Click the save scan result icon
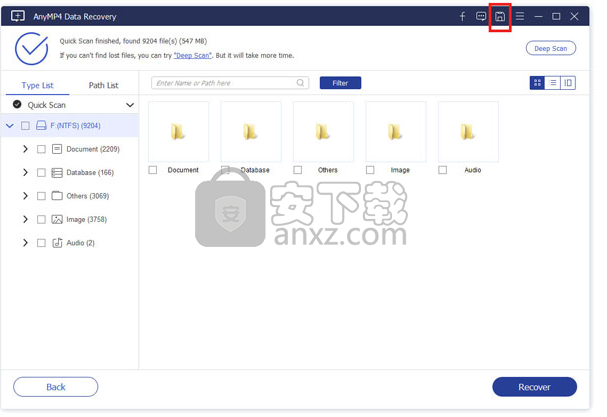Viewport: 607px width, 417px height. (x=500, y=17)
